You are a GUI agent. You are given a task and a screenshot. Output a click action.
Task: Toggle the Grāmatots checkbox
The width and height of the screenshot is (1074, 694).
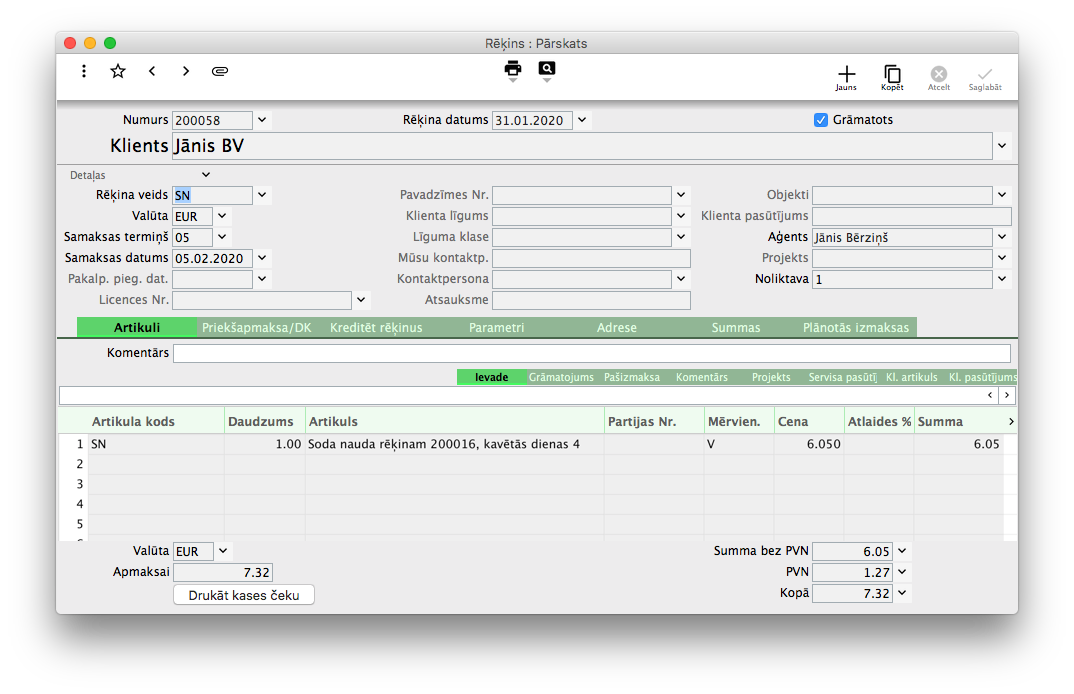[821, 120]
